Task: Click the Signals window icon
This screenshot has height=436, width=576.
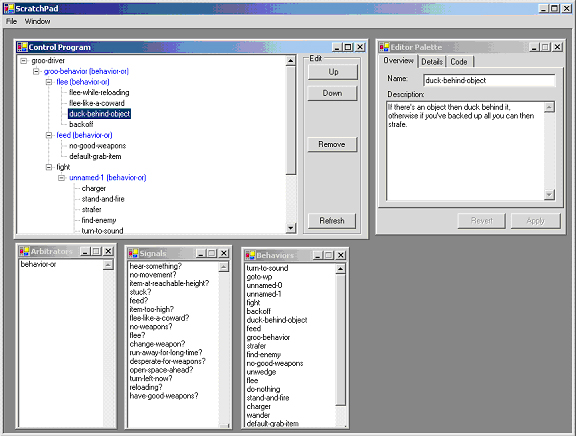Action: point(133,253)
